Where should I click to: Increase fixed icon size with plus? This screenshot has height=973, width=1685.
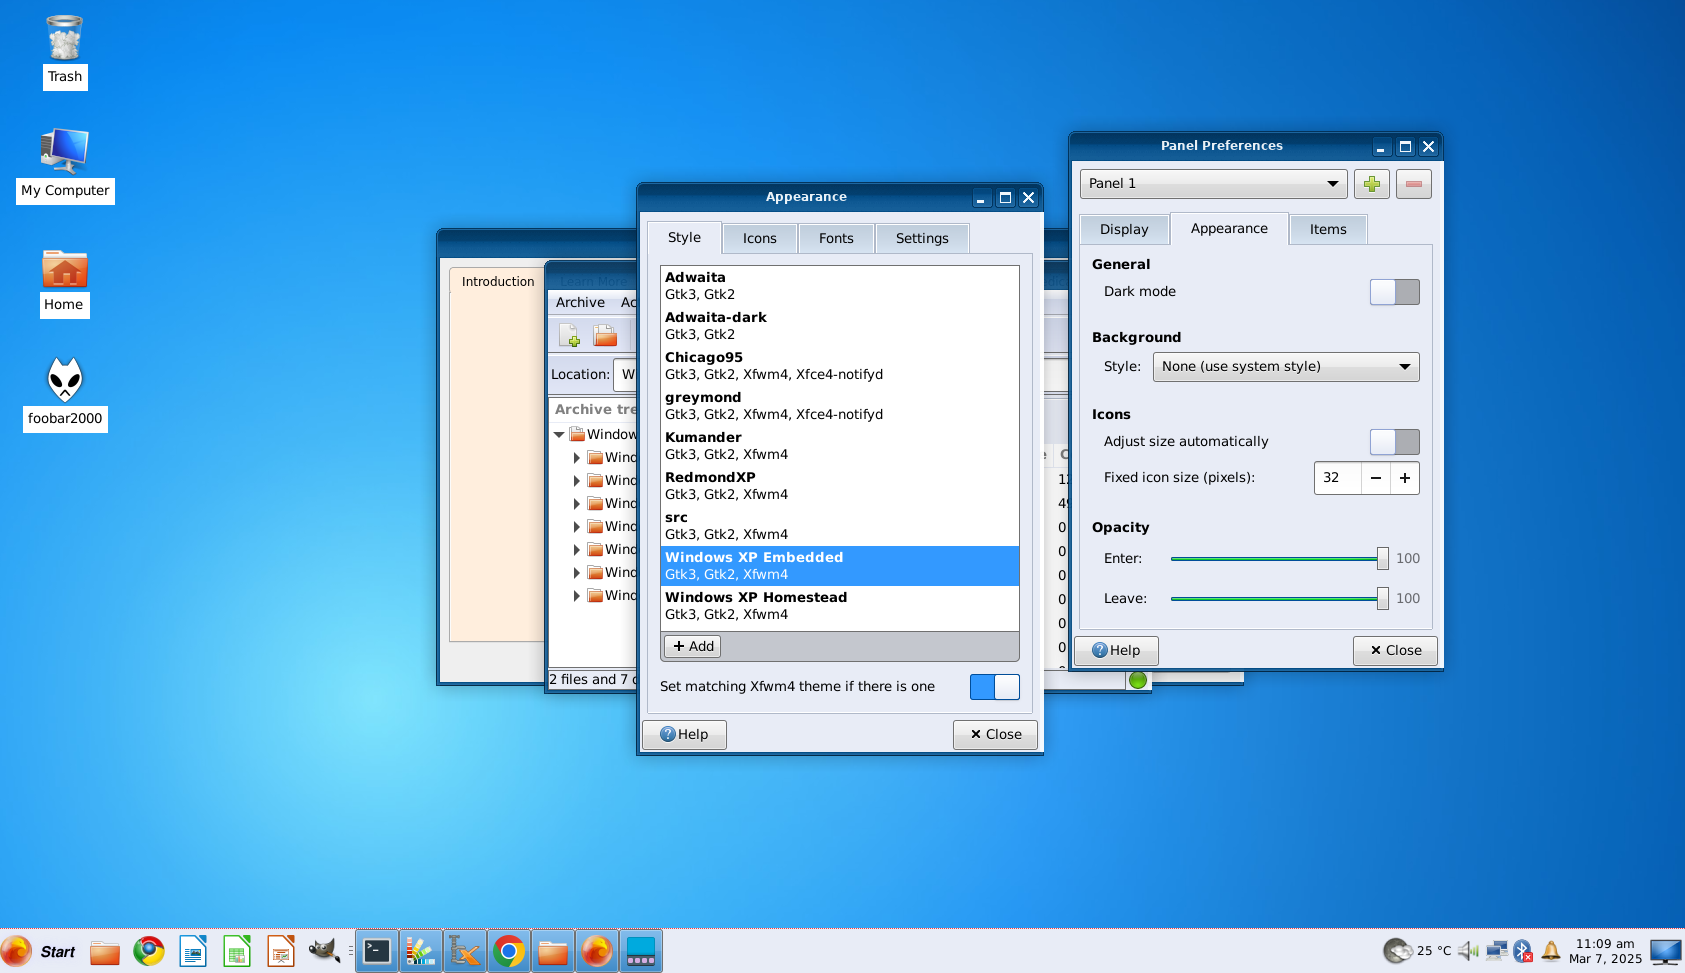click(1405, 479)
